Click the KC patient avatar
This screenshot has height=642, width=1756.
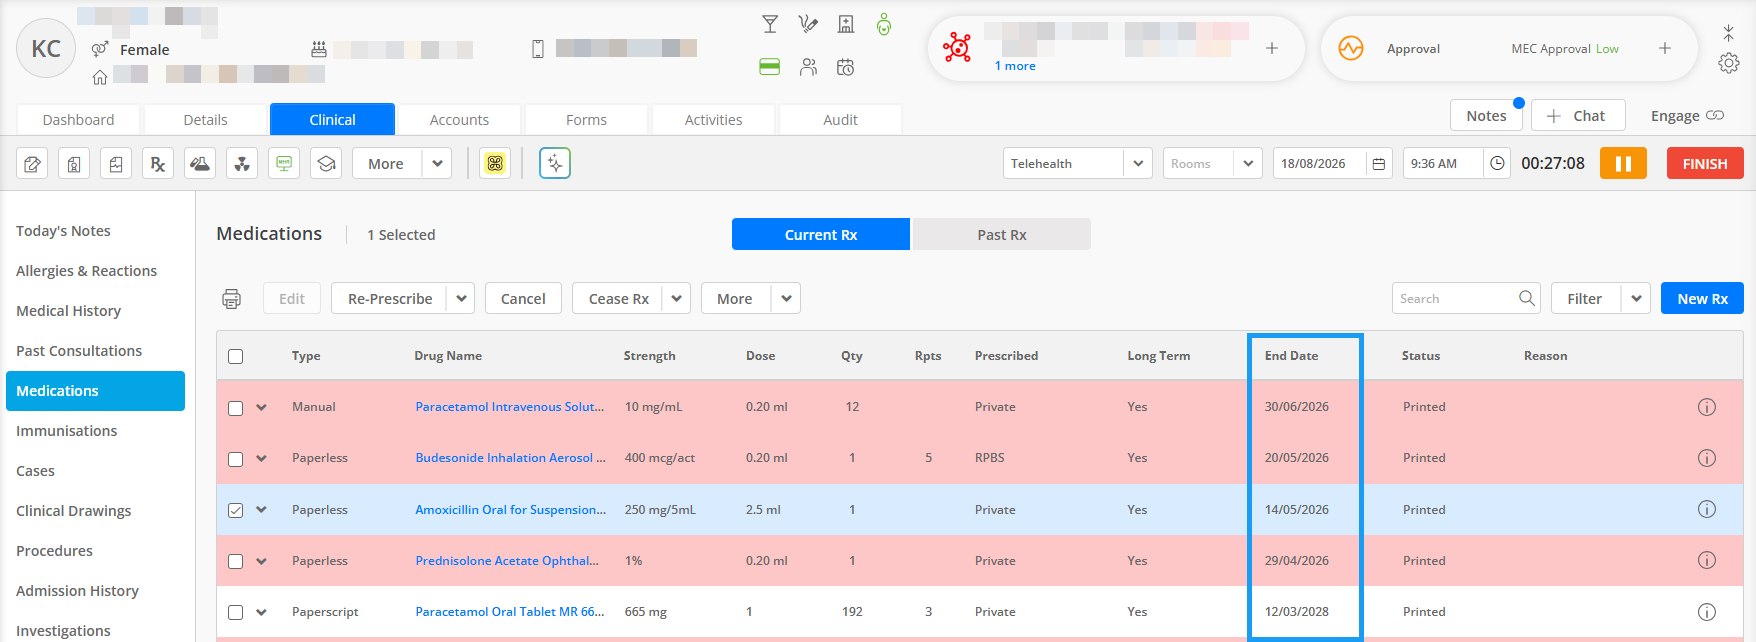coord(46,49)
